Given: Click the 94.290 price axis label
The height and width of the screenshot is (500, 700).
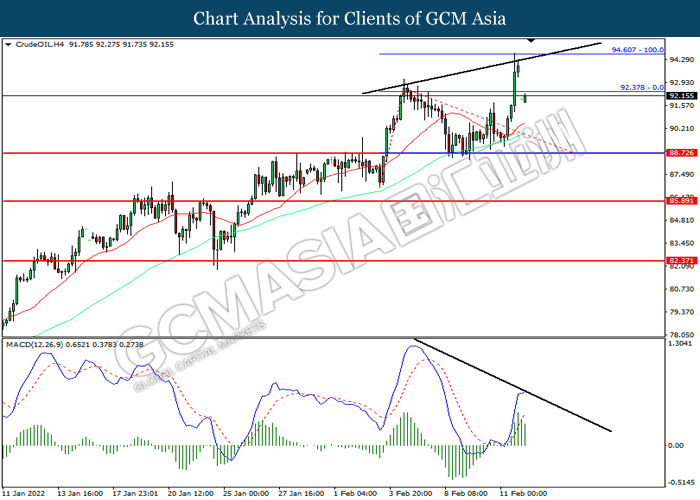Looking at the screenshot, I should [681, 59].
